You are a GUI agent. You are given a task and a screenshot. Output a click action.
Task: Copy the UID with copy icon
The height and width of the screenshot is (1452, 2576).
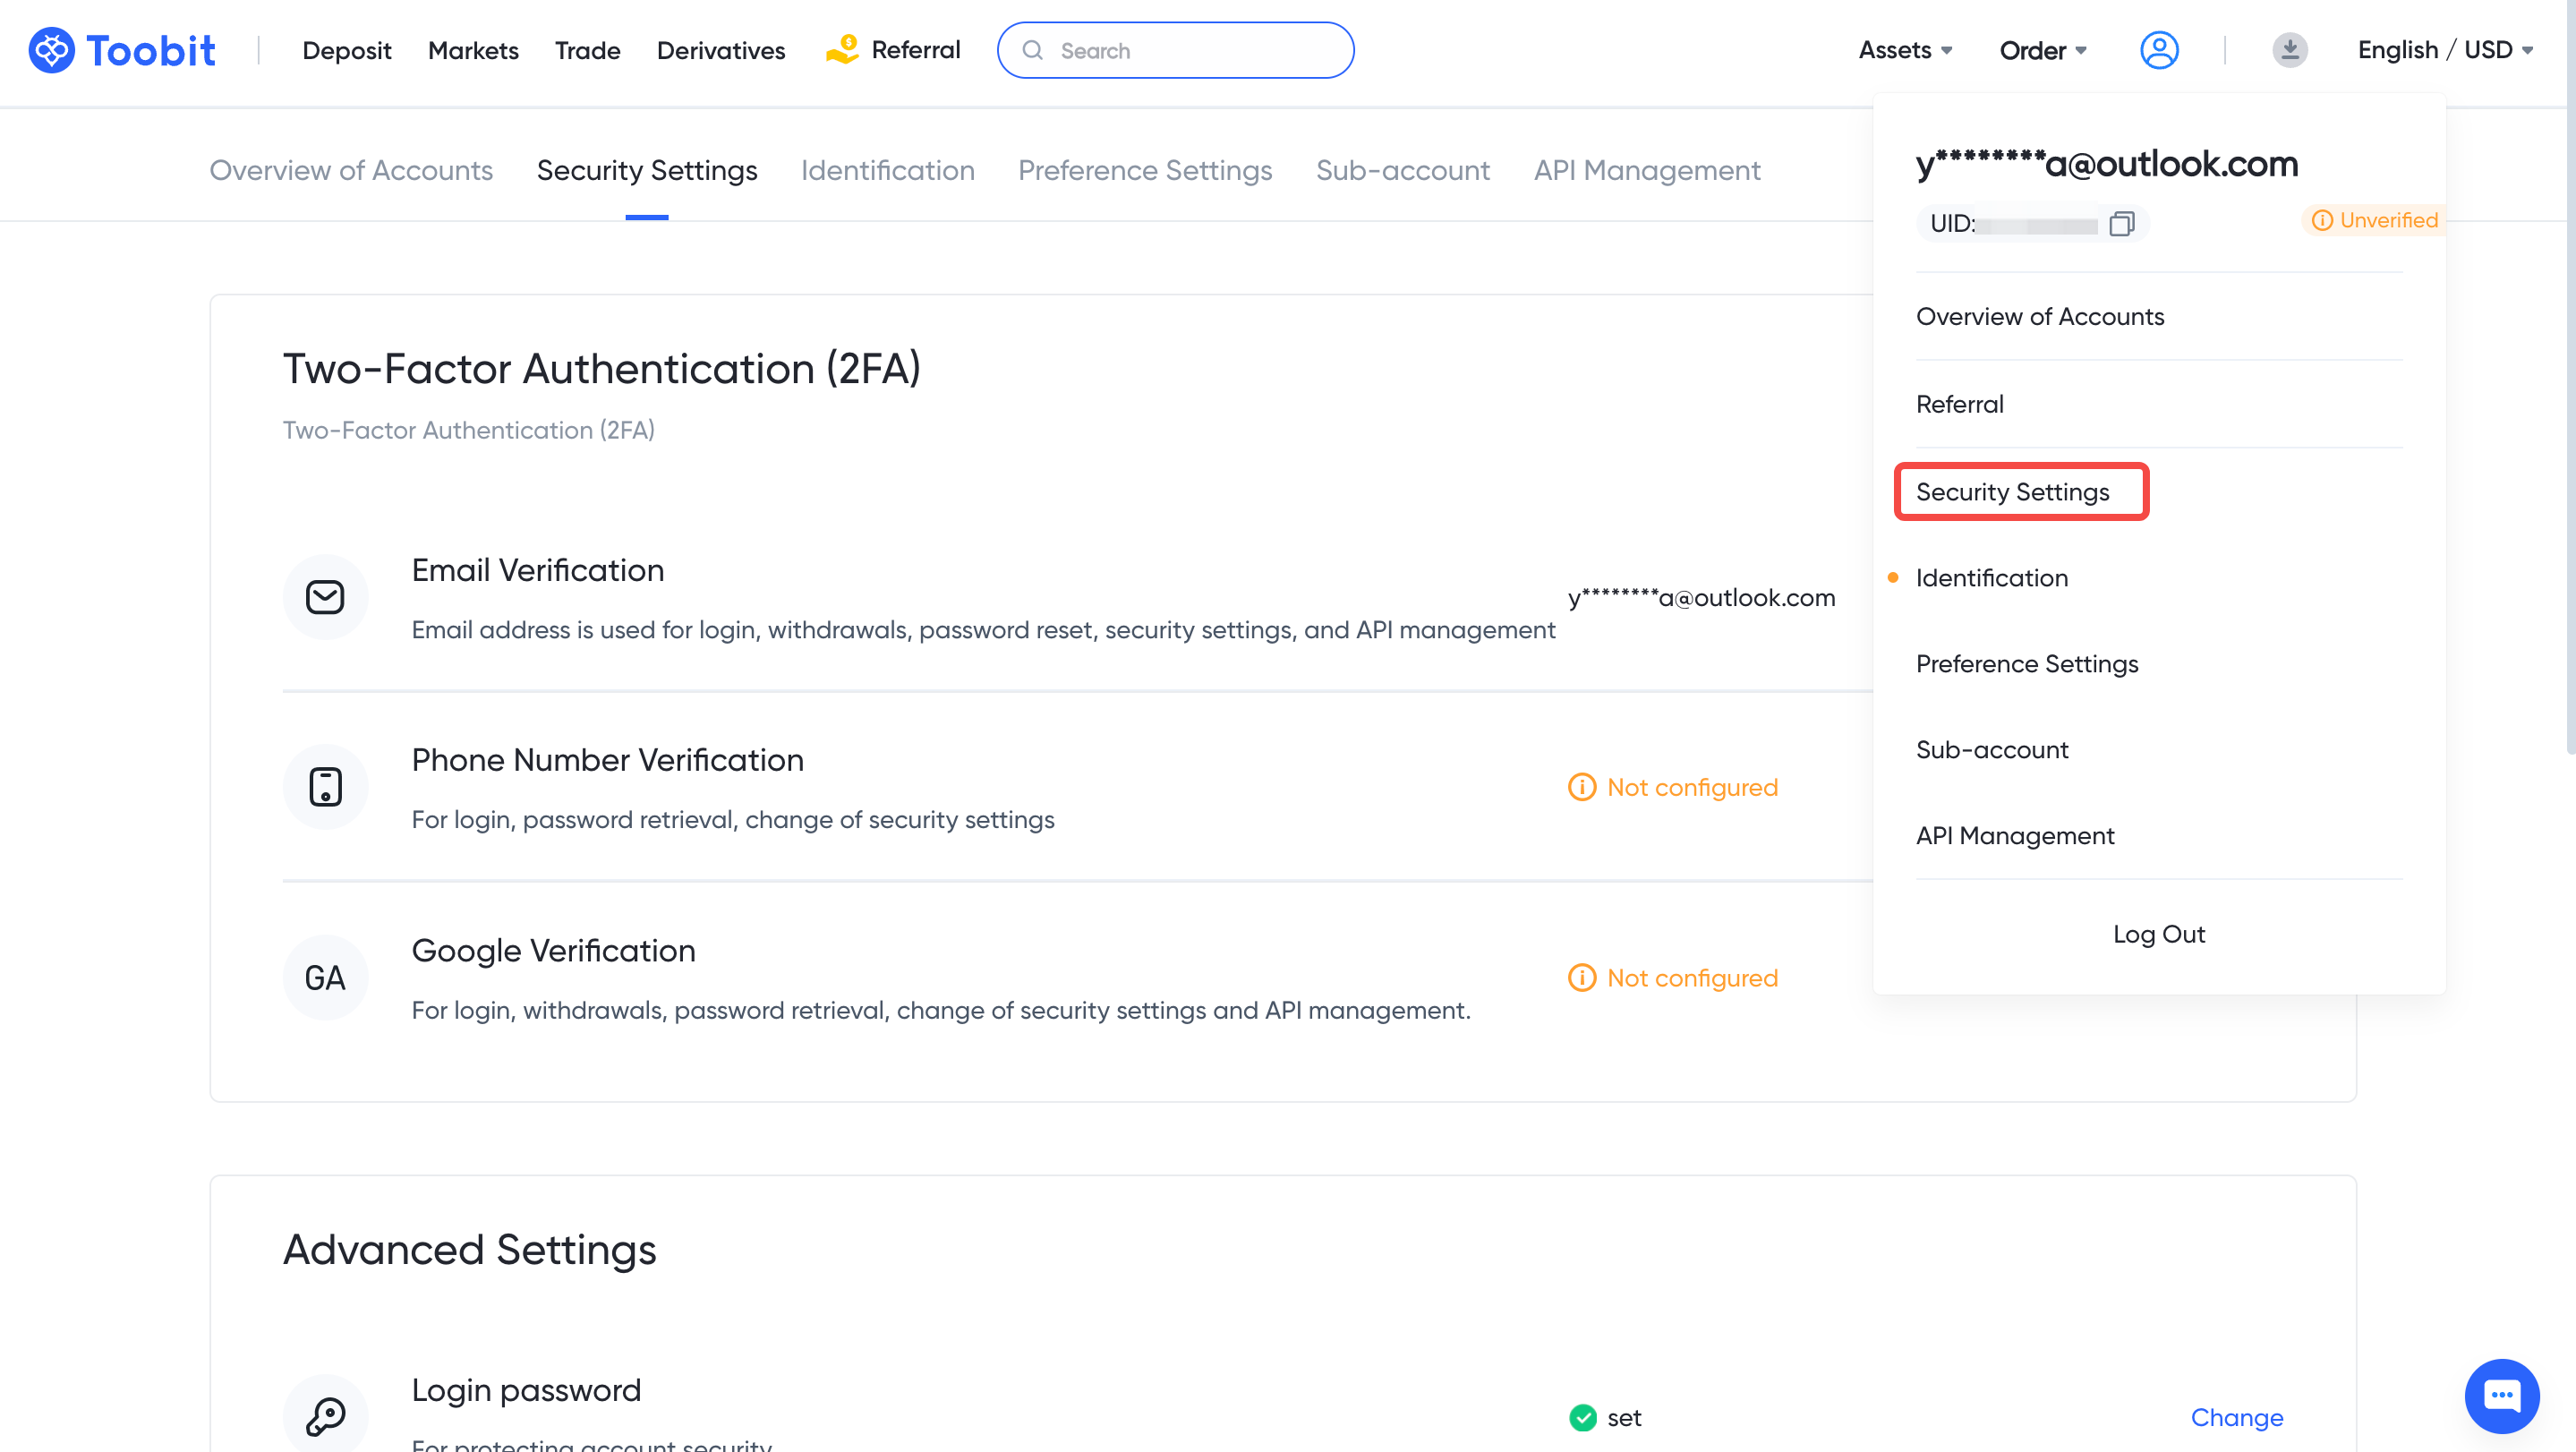pos(2121,223)
